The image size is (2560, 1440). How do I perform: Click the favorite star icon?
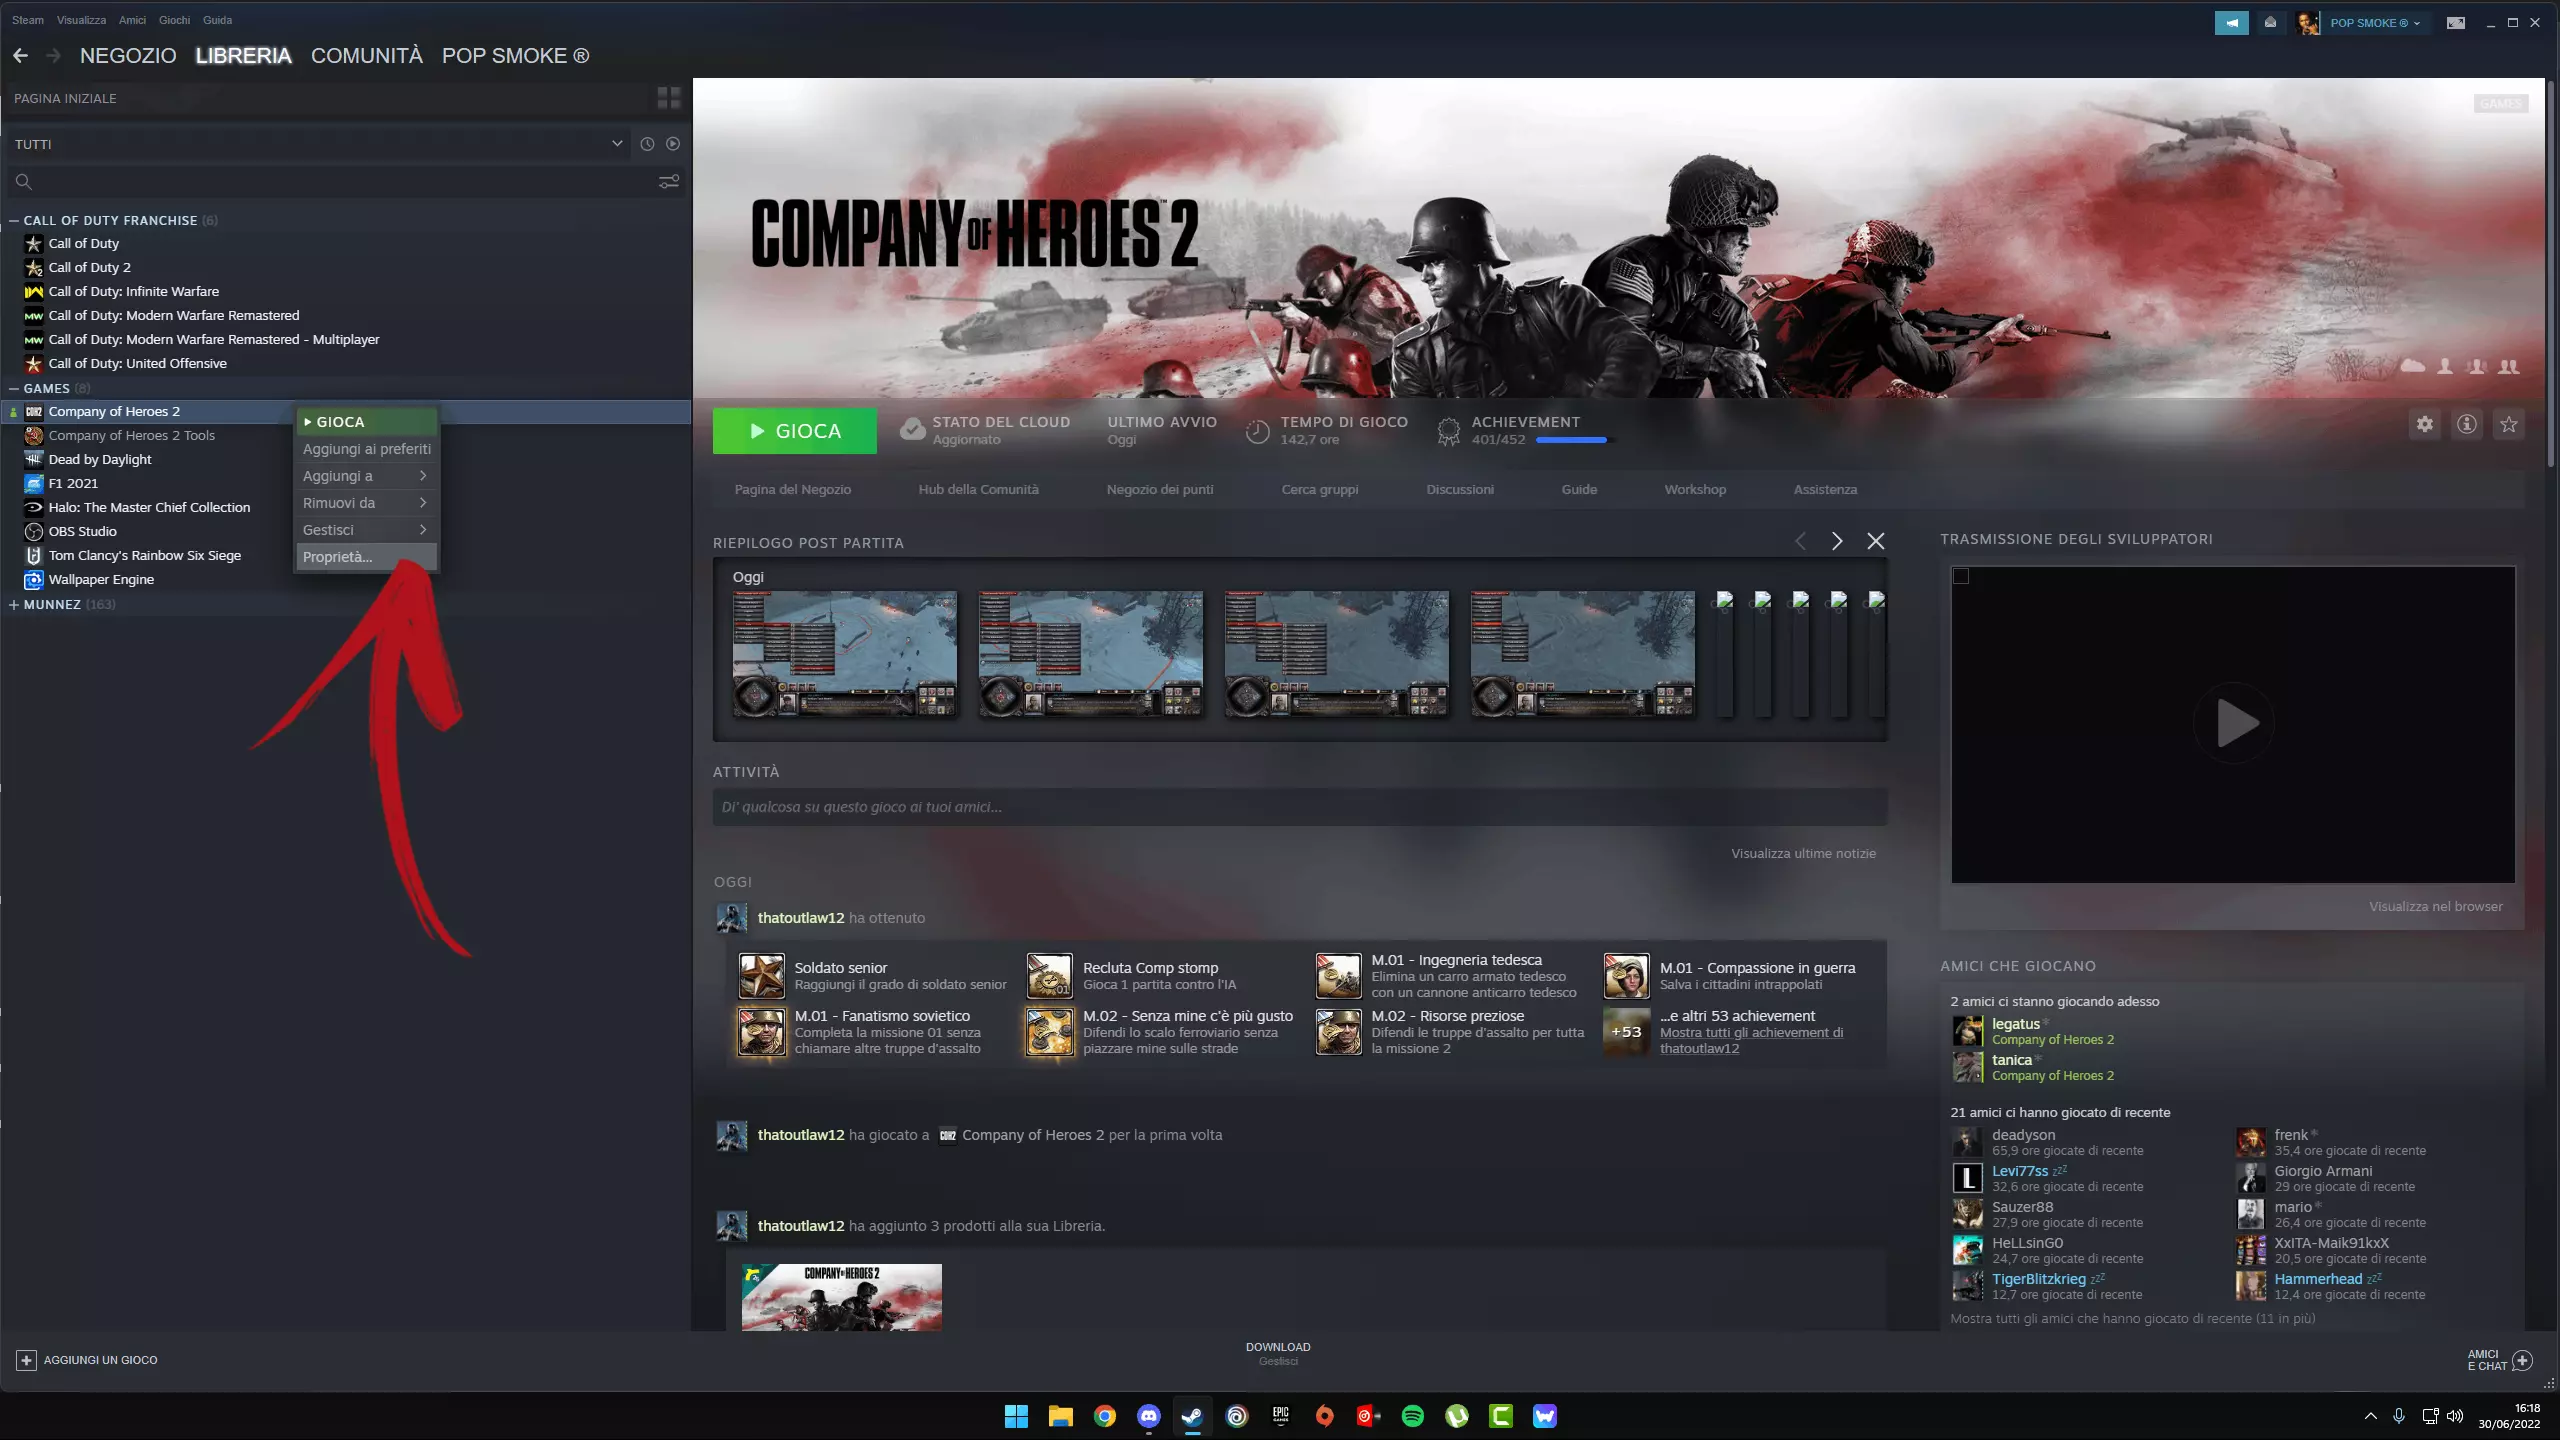(x=2509, y=425)
